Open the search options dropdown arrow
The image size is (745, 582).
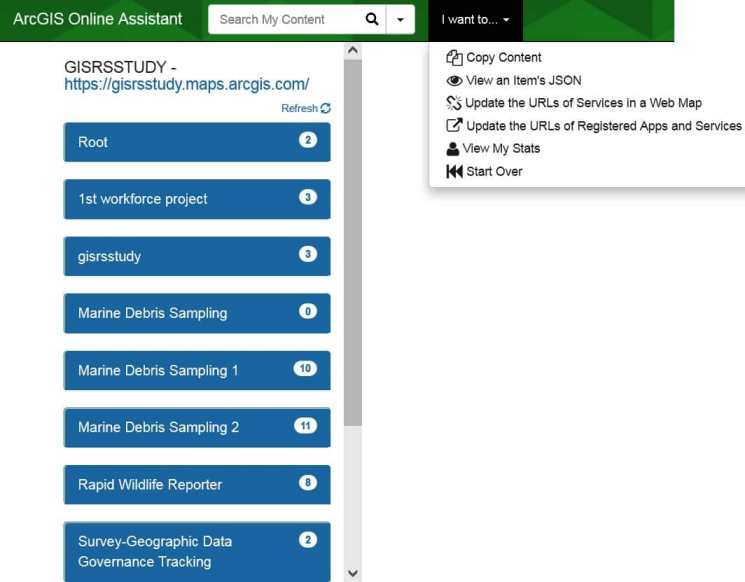coord(401,19)
